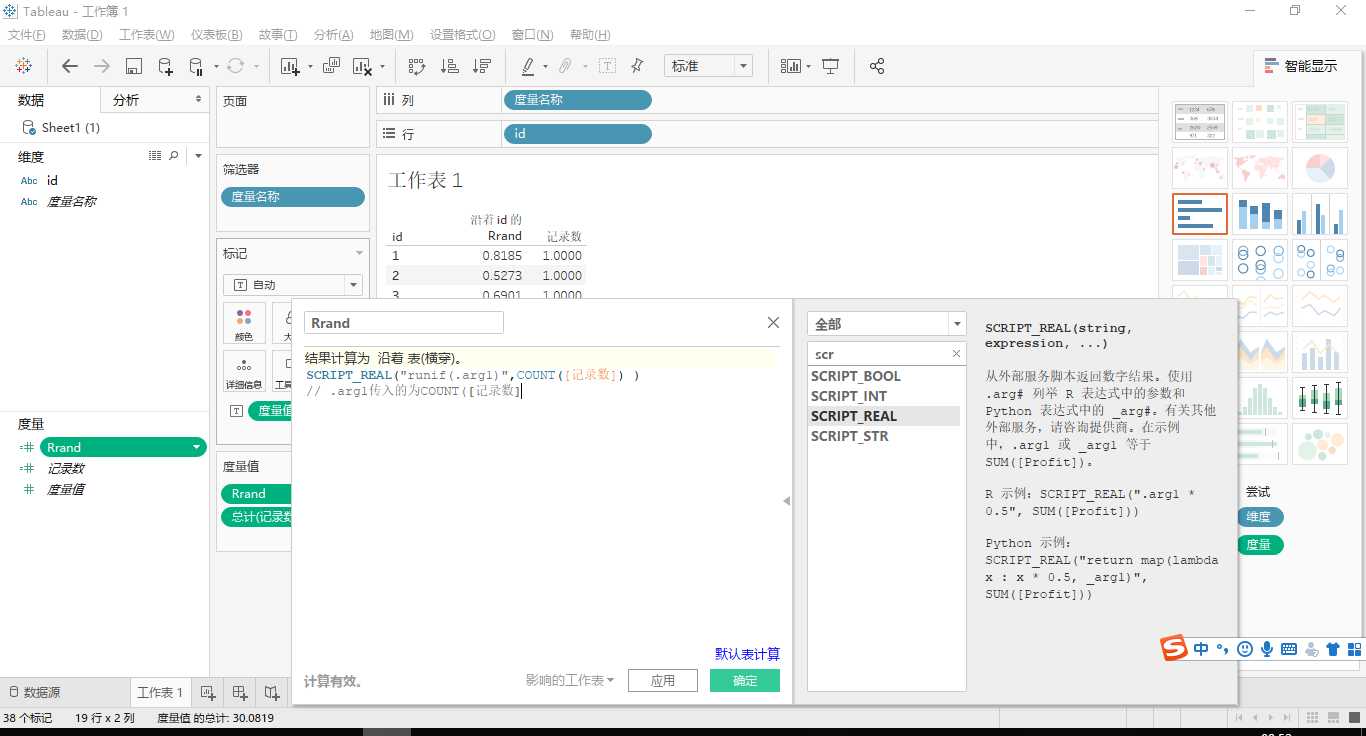Click the sort ascending icon

[x=450, y=66]
